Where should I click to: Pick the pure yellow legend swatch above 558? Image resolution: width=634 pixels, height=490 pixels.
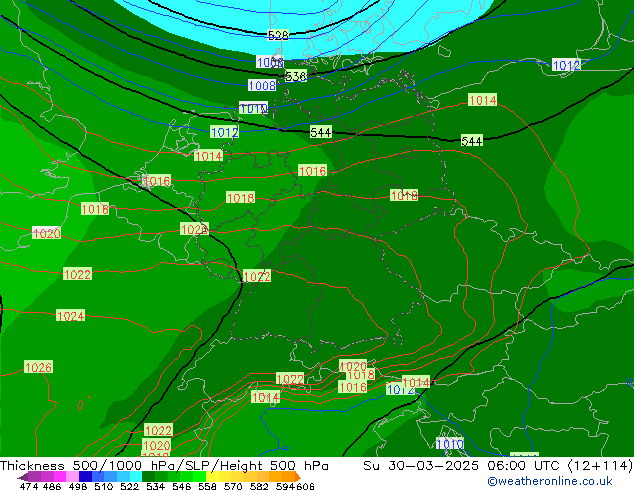coord(211,477)
